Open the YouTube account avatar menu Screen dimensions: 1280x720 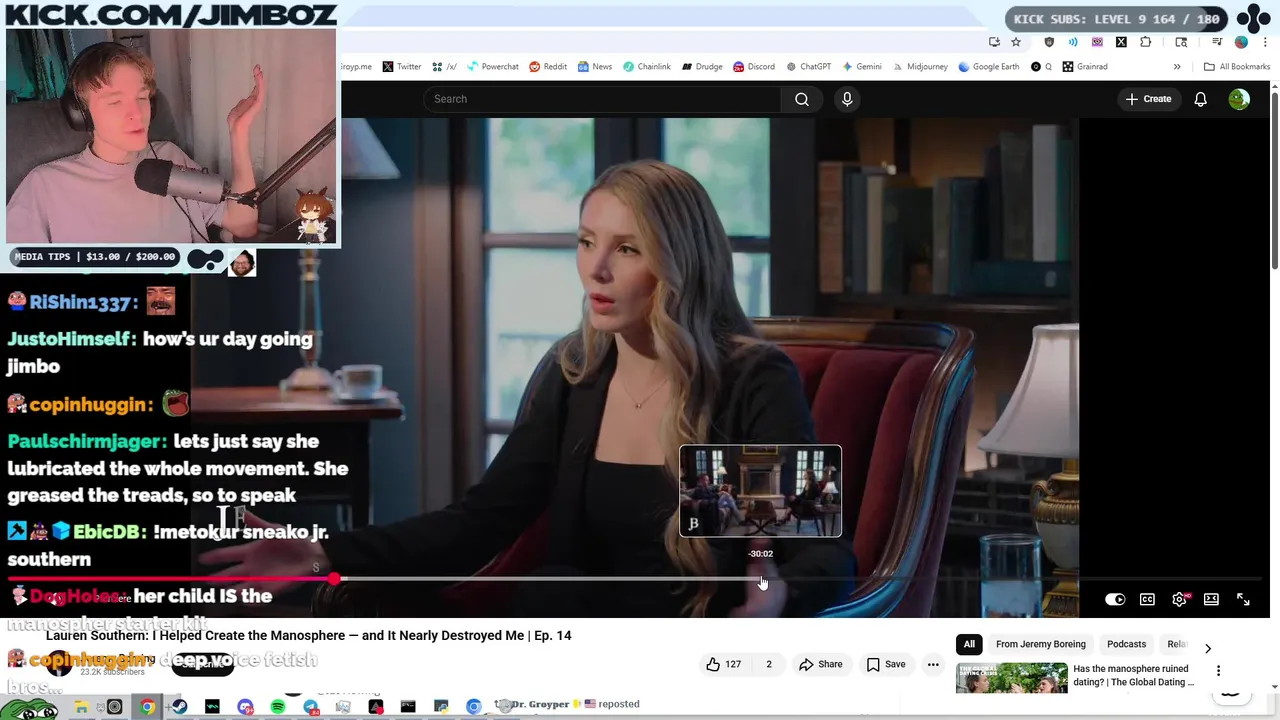tap(1239, 99)
